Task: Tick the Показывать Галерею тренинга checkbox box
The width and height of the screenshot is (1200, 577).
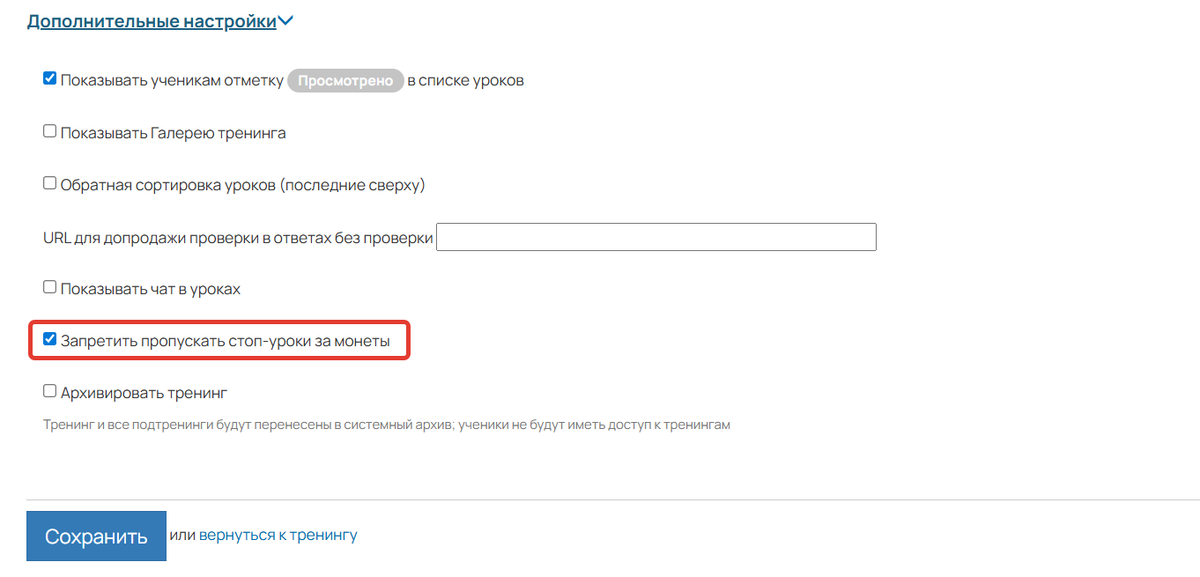Action: (50, 131)
